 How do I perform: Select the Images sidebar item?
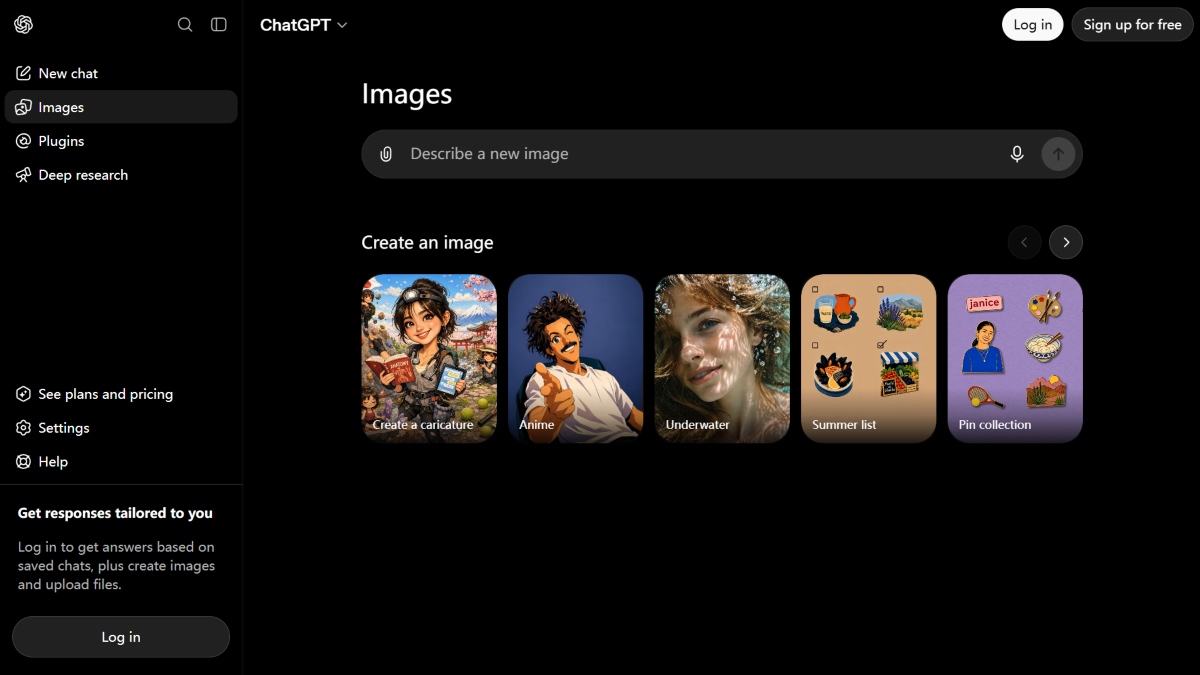[121, 107]
